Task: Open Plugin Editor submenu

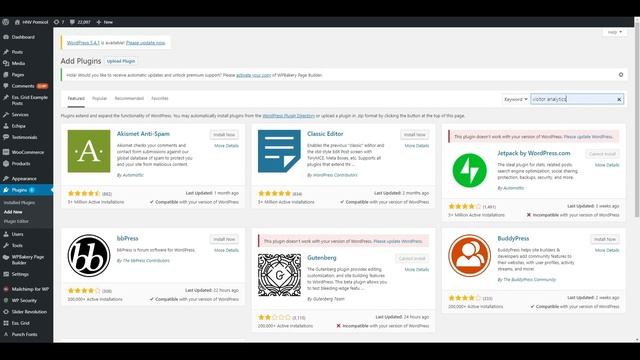Action: click(x=16, y=221)
